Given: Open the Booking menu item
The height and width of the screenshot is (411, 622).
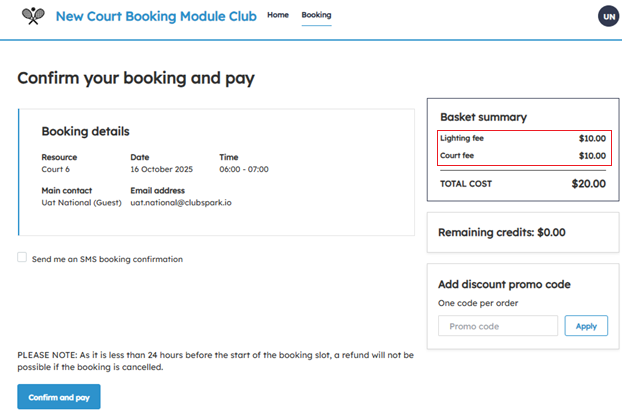Looking at the screenshot, I should pyautogui.click(x=316, y=15).
